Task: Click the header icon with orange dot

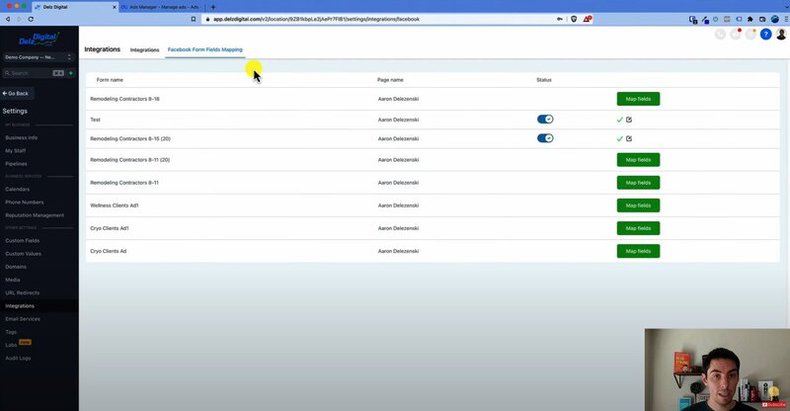Action: coord(751,34)
